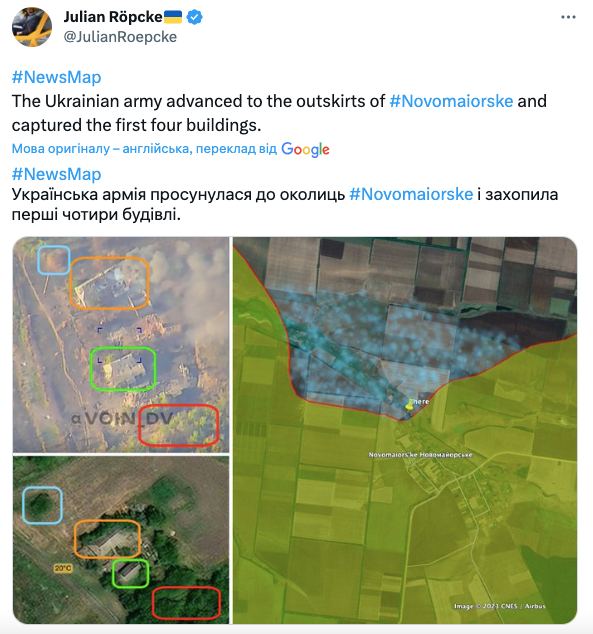The image size is (593, 634).
Task: Open the drone footage image top-left
Action: coord(121,344)
